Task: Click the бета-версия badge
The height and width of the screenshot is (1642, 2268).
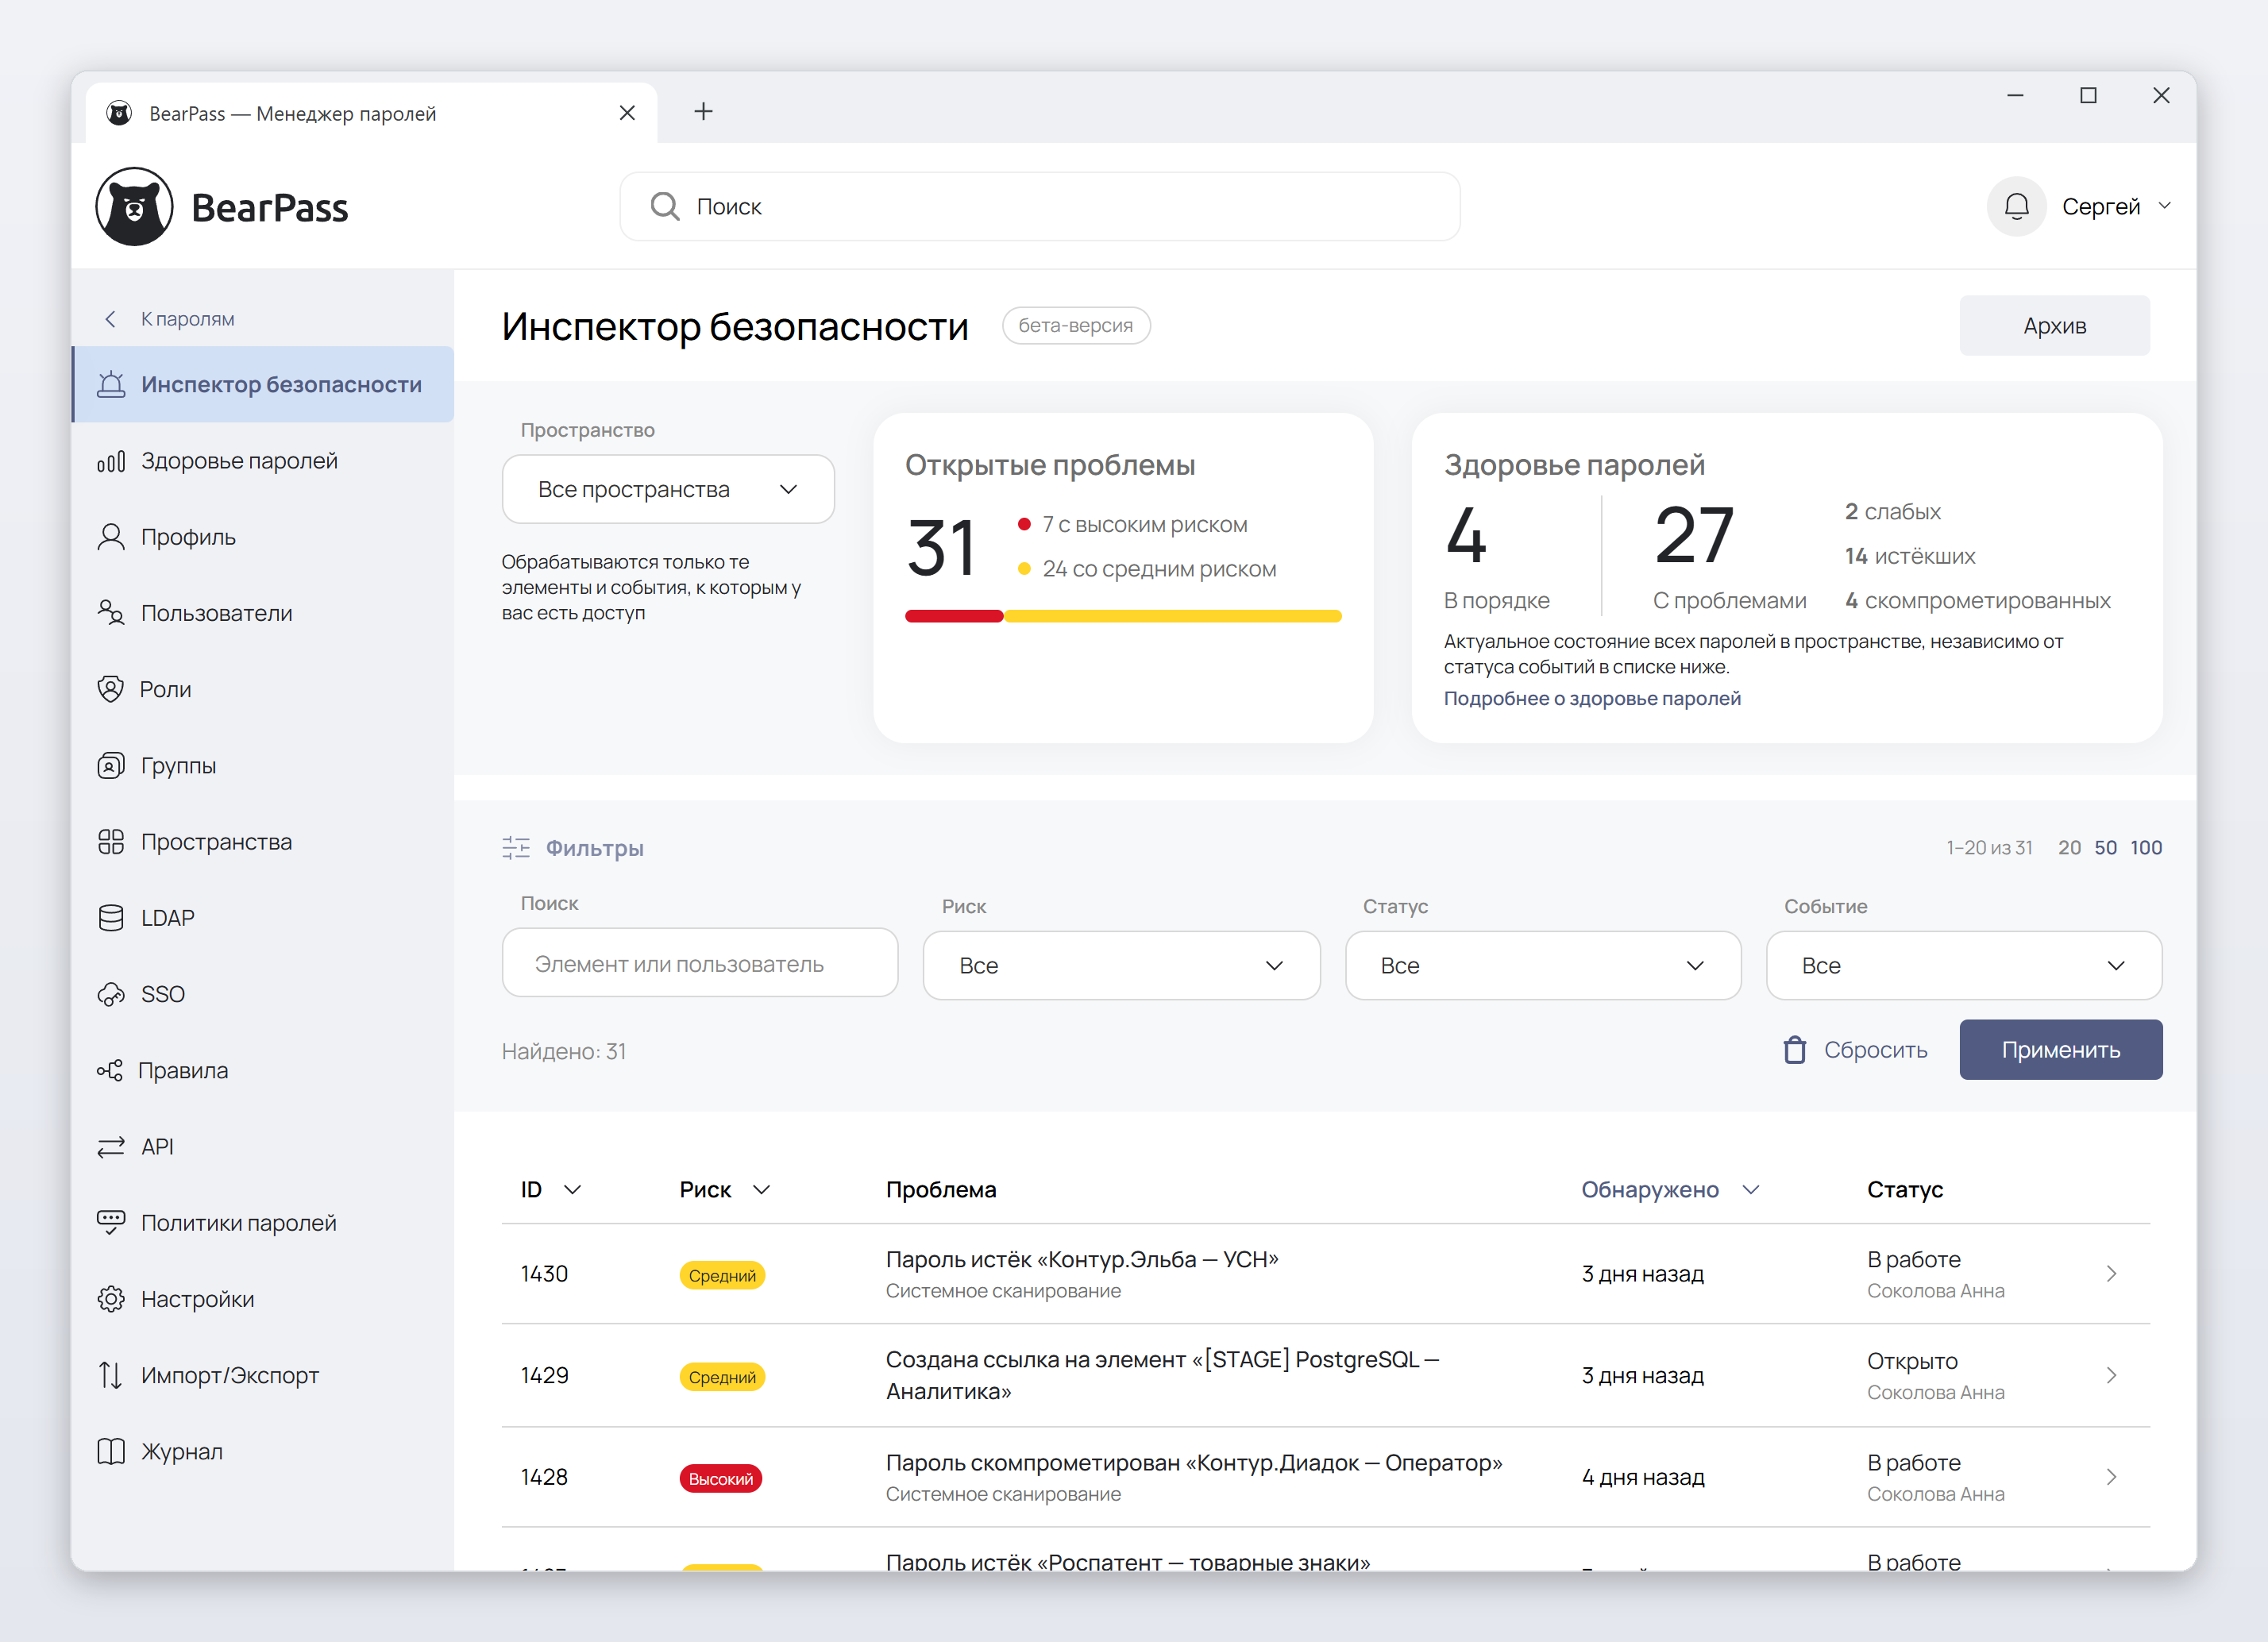Action: click(1075, 325)
